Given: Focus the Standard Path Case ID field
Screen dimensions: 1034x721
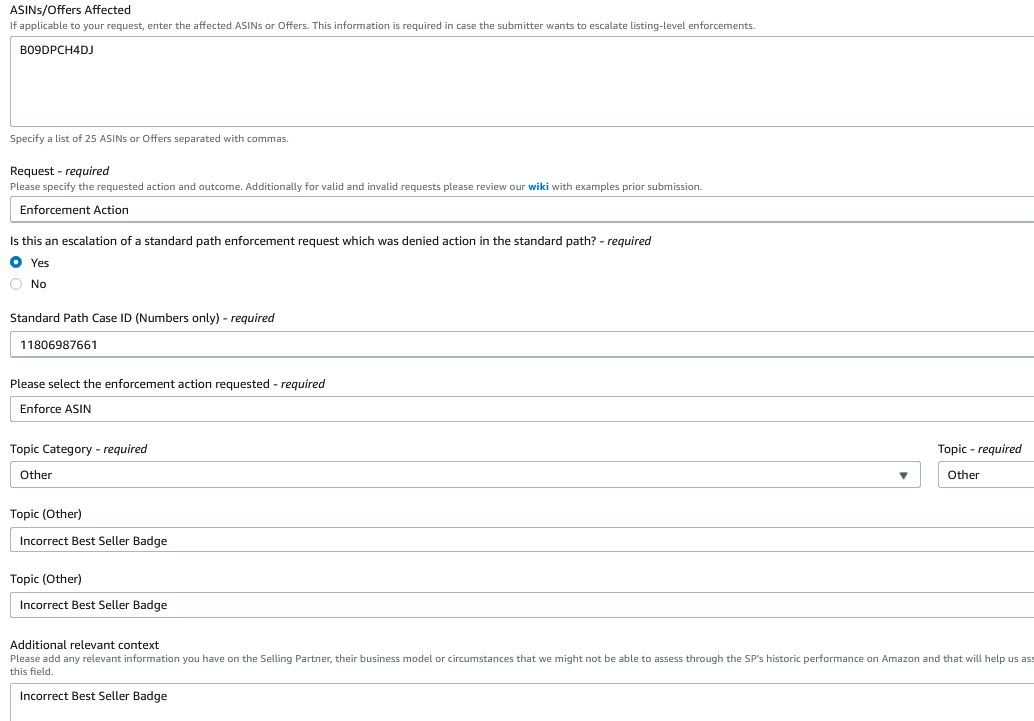Looking at the screenshot, I should point(520,345).
